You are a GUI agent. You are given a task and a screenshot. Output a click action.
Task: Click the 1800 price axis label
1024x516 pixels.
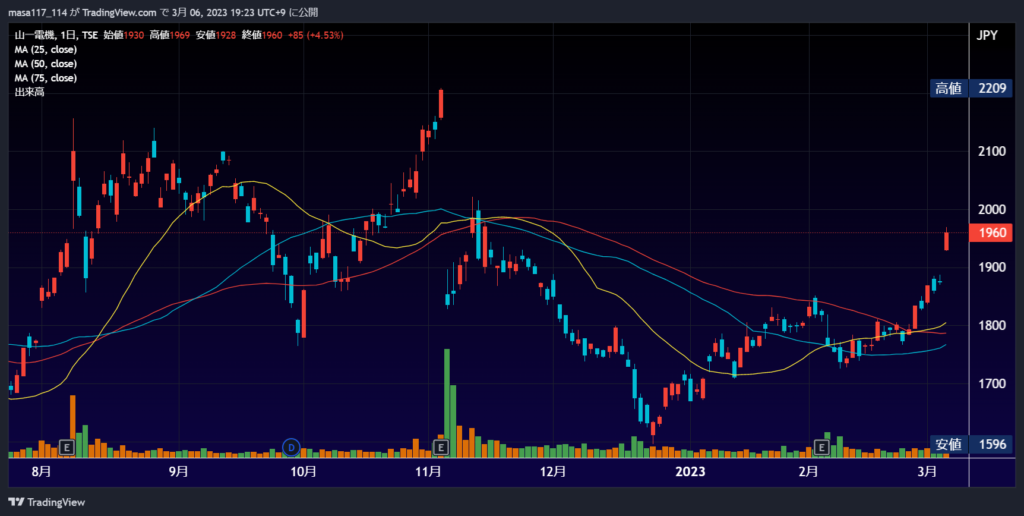click(x=991, y=325)
